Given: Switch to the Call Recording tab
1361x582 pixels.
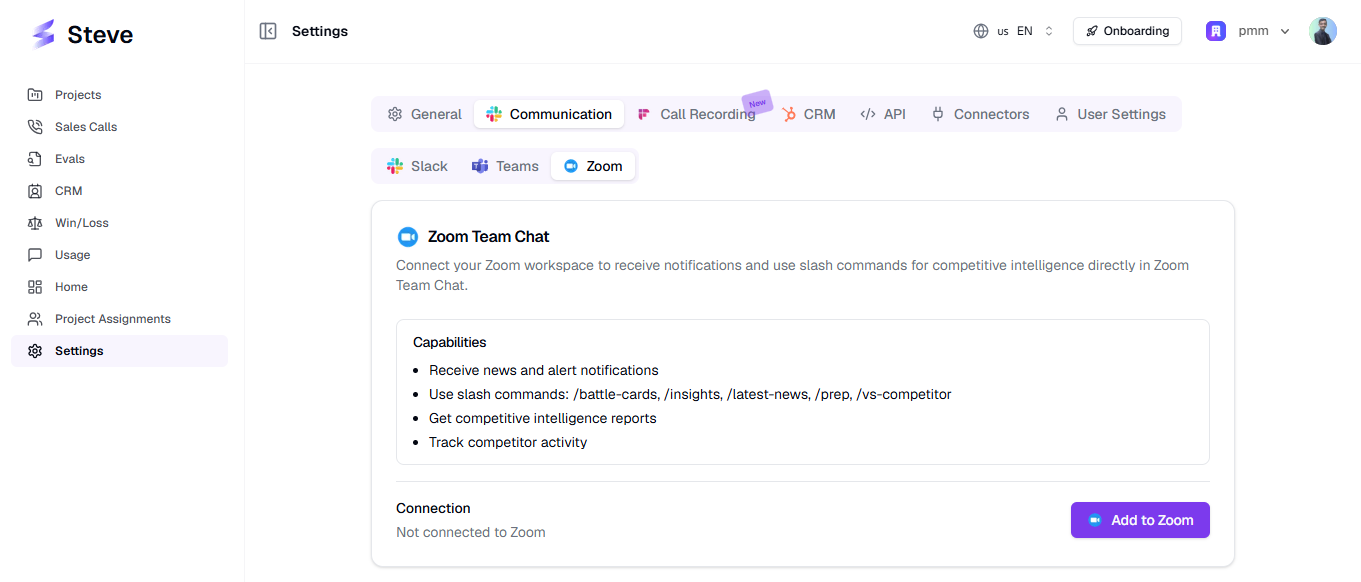Looking at the screenshot, I should (697, 114).
